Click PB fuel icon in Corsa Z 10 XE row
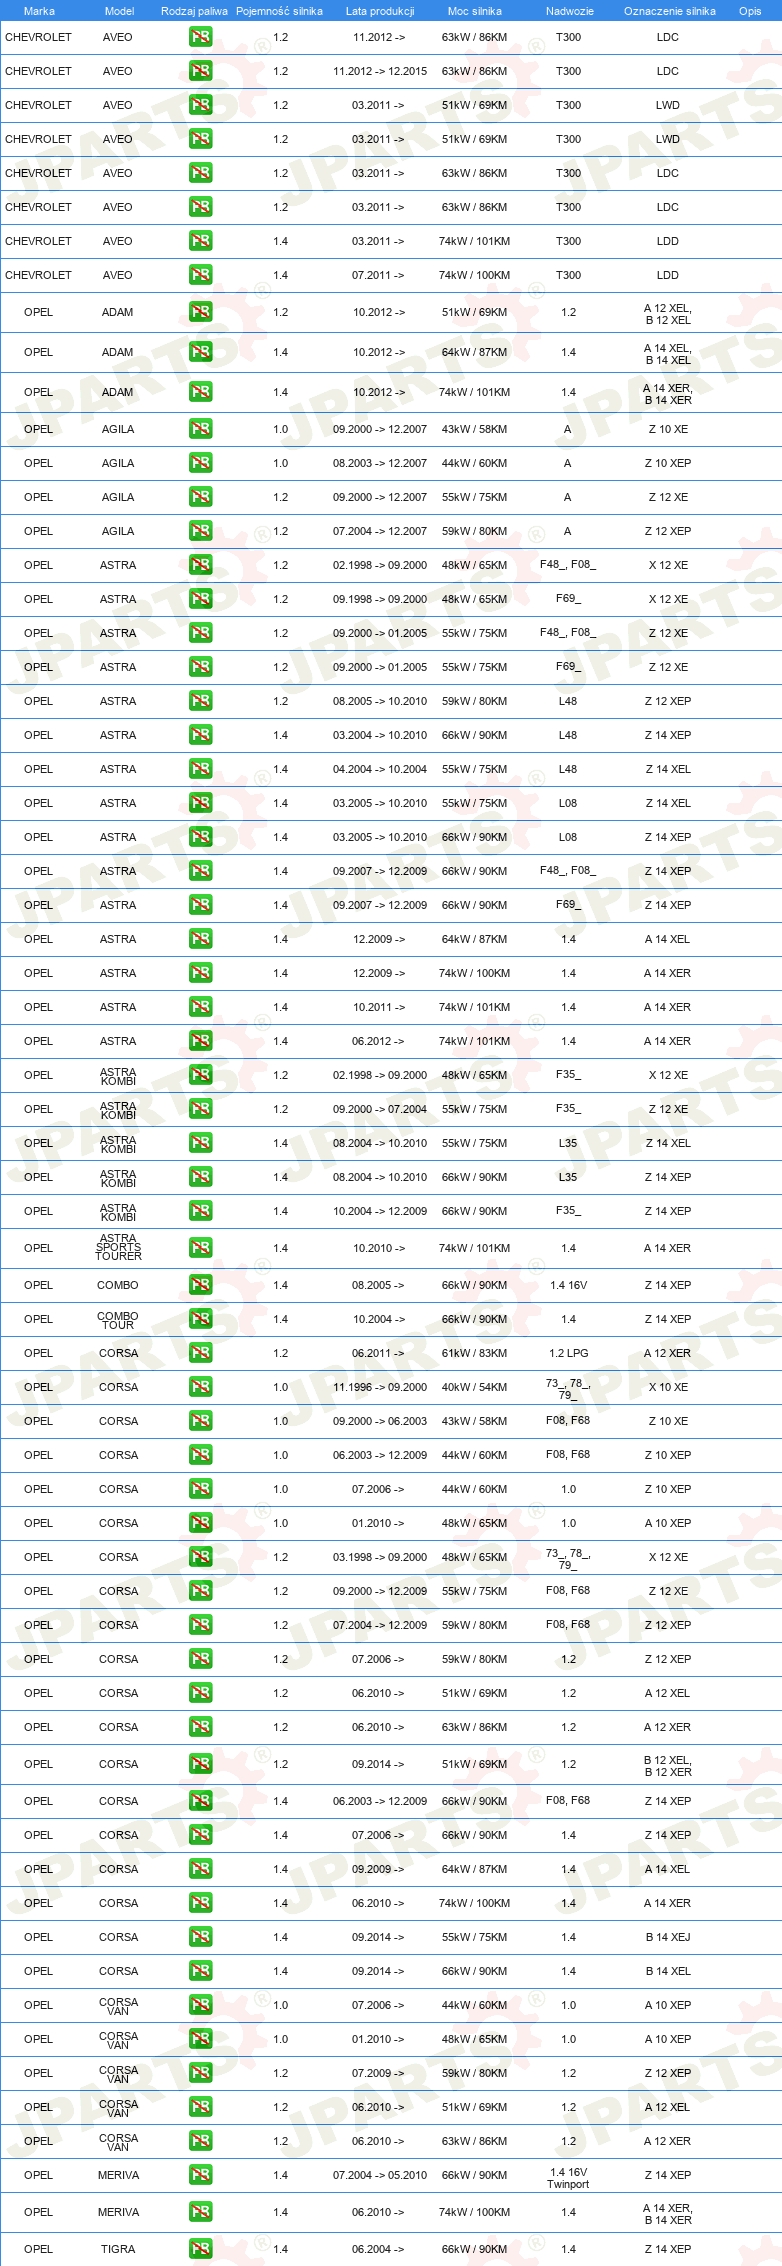 [200, 1421]
